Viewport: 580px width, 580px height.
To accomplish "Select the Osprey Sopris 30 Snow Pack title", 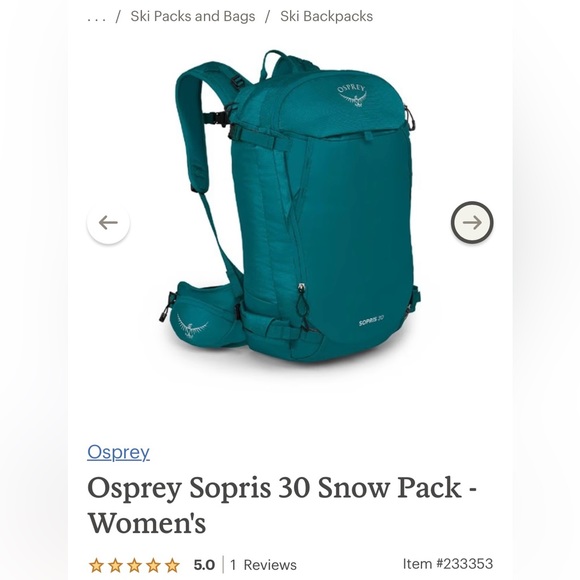I will click(x=282, y=505).
